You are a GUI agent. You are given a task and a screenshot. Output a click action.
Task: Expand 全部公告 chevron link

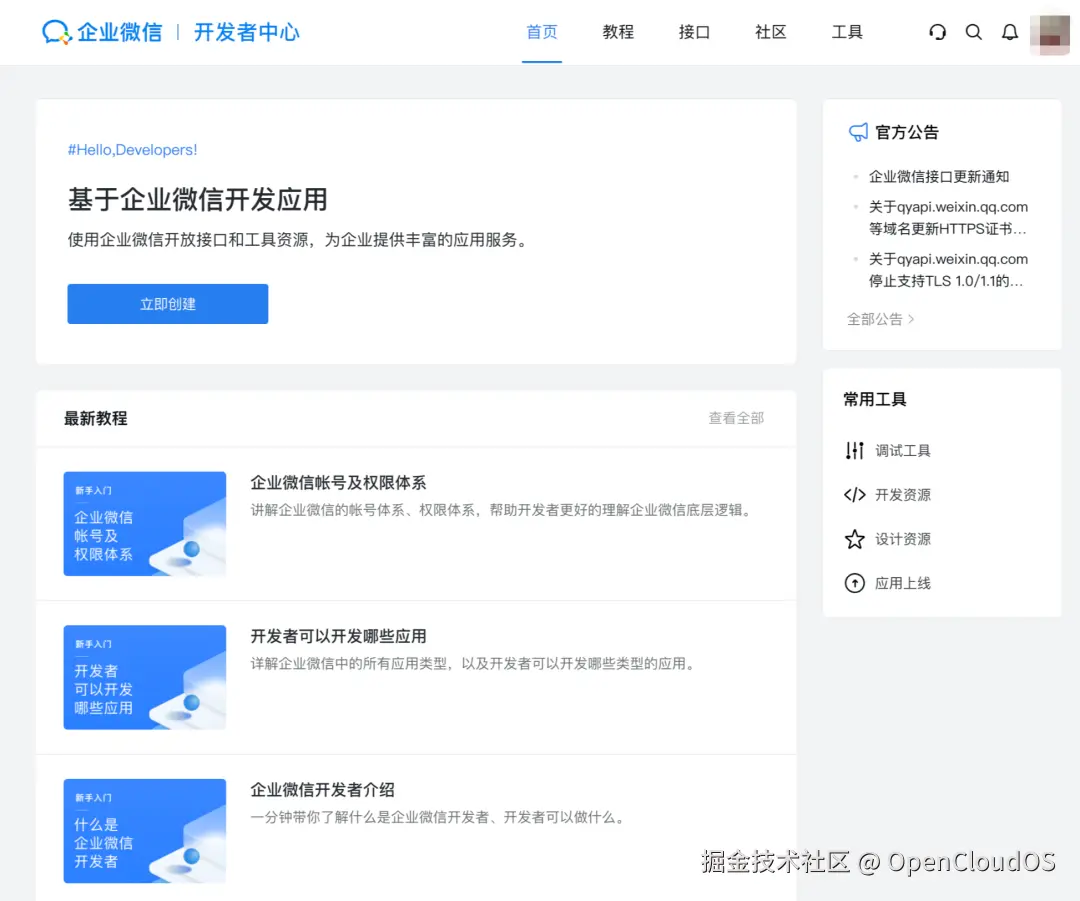click(880, 319)
